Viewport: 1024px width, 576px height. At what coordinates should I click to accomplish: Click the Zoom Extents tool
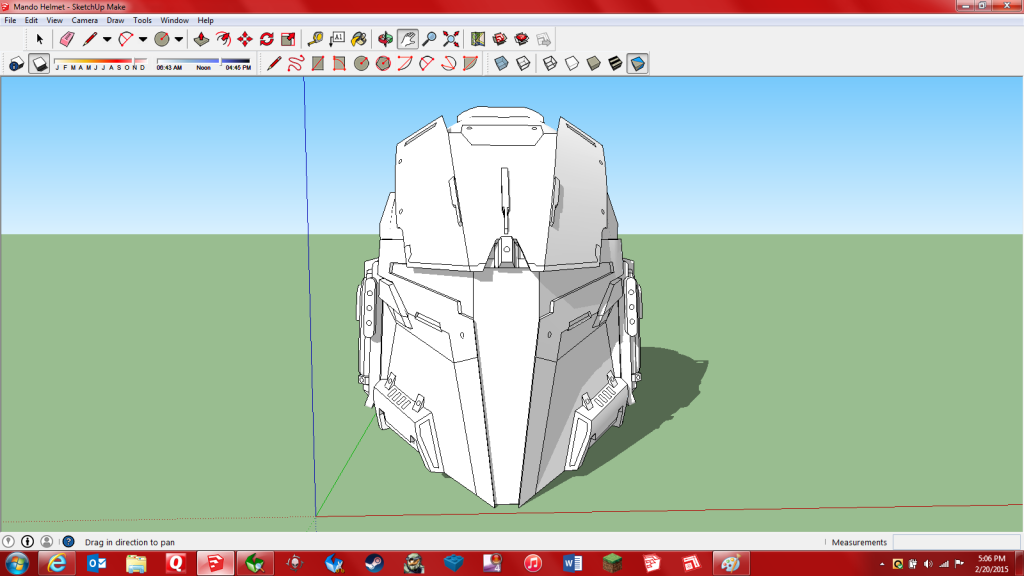click(451, 39)
